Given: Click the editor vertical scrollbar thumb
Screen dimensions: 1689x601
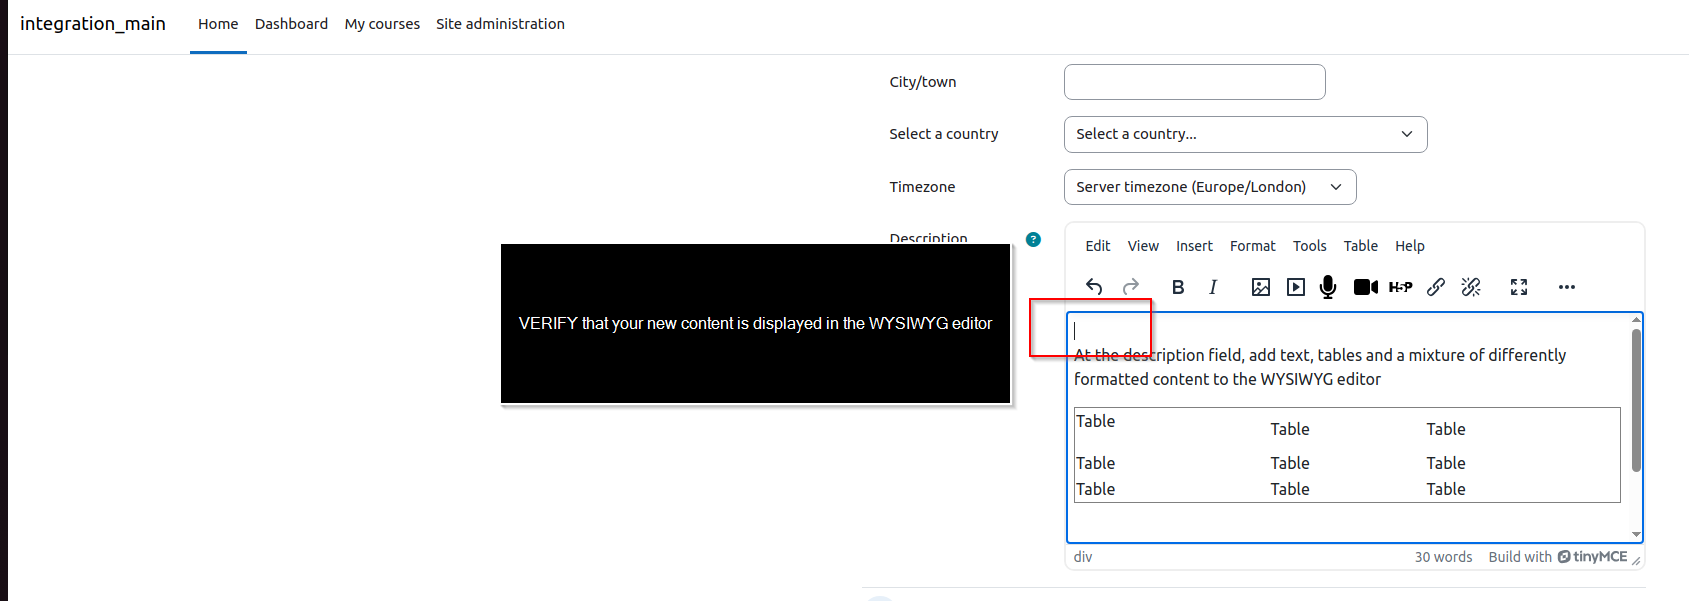Looking at the screenshot, I should (1636, 400).
